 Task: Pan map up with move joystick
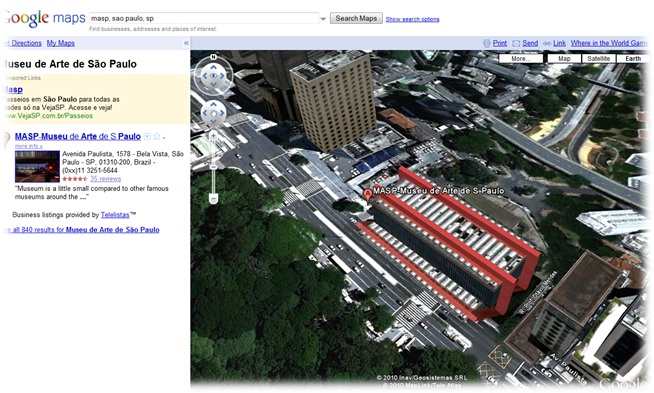click(213, 104)
